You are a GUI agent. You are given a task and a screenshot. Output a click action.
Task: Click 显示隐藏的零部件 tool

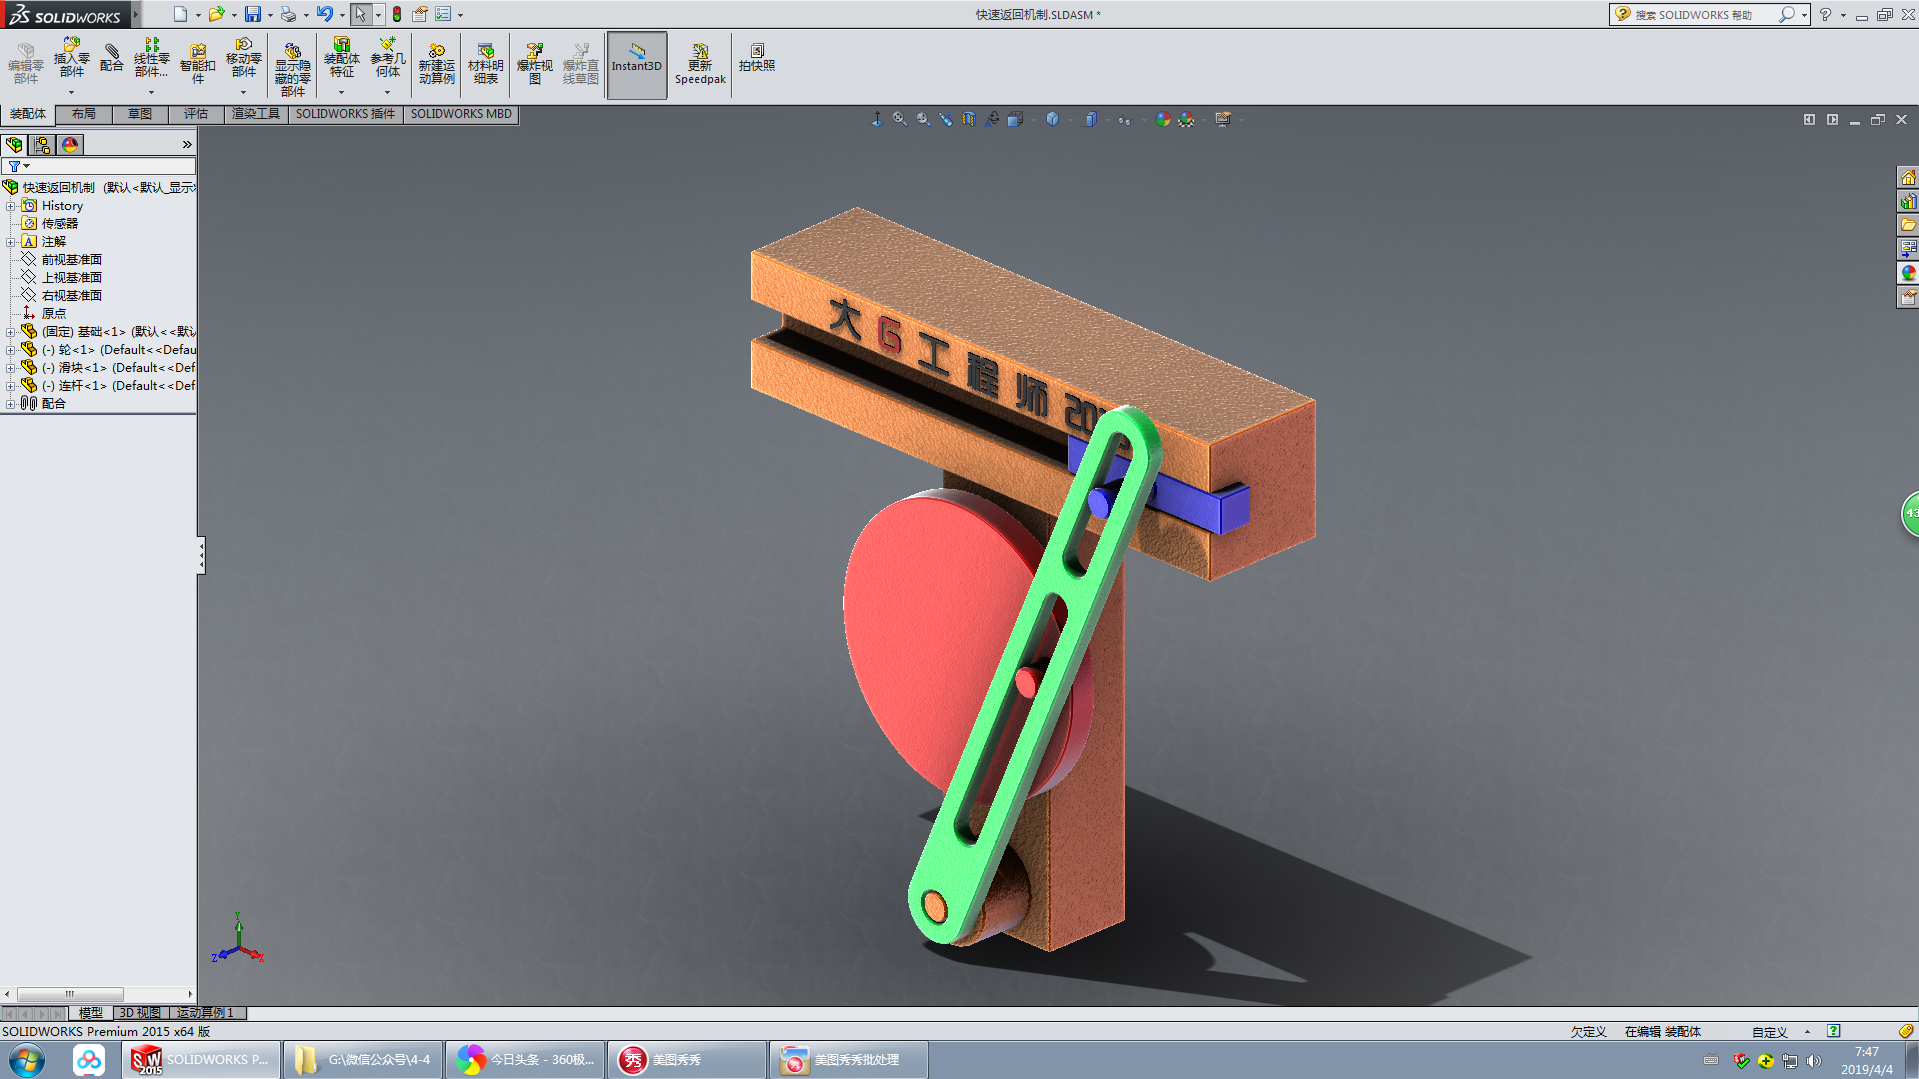pos(292,69)
